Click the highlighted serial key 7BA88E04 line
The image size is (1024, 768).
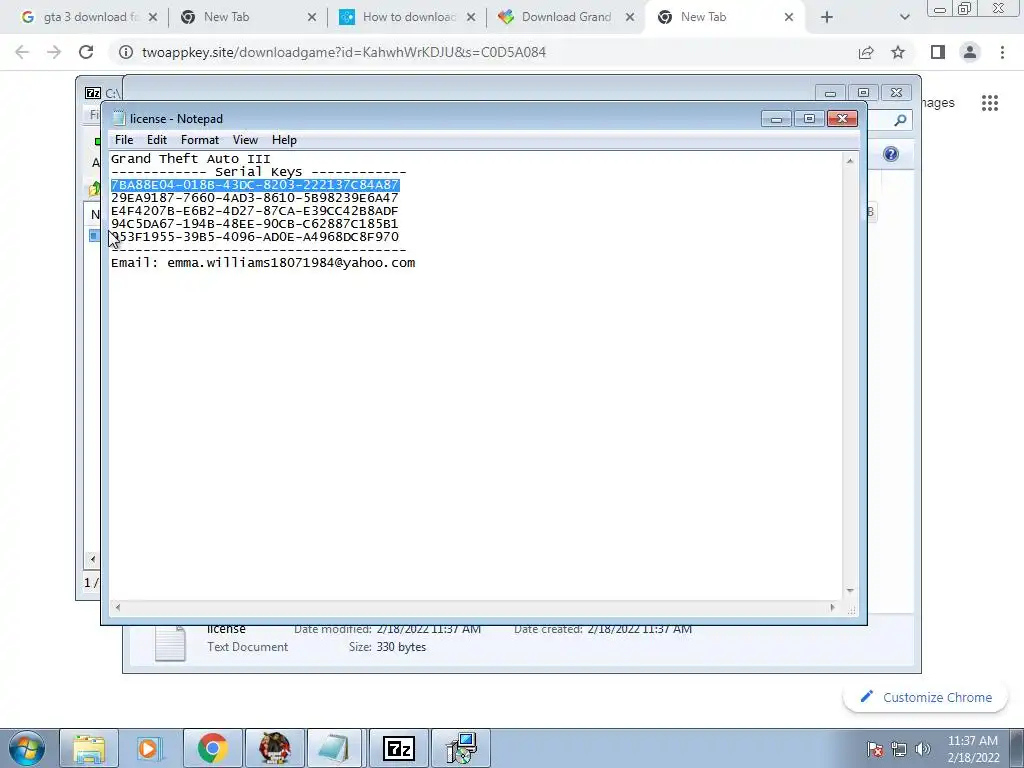(255, 185)
